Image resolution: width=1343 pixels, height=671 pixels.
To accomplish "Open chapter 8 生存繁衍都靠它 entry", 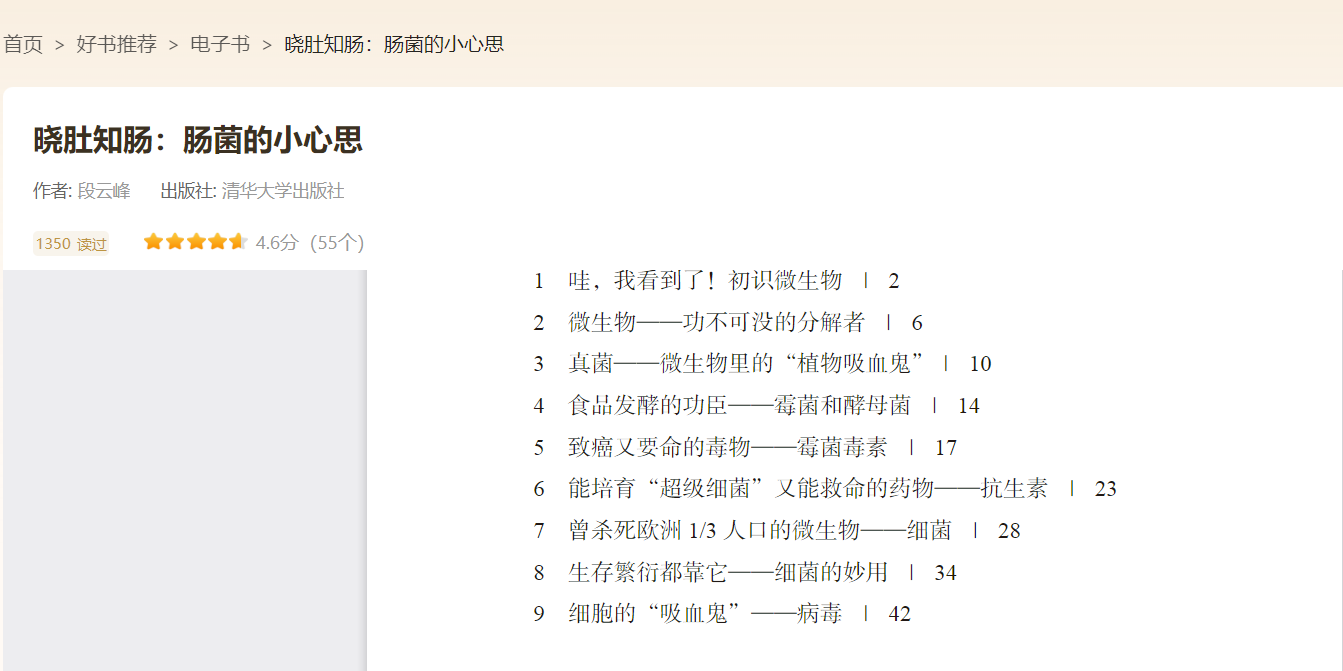I will point(745,573).
